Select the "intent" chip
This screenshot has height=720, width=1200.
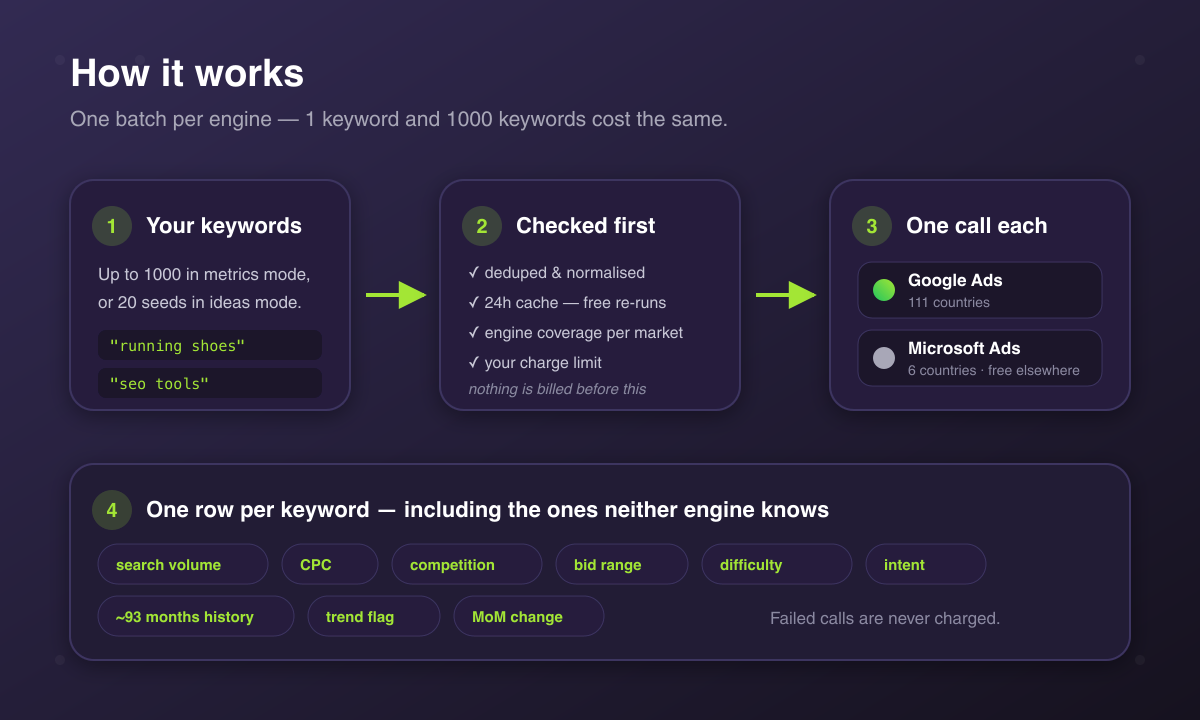[x=926, y=564]
